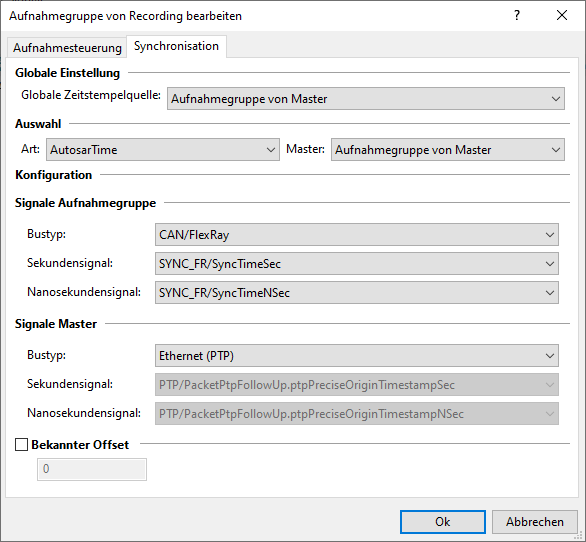Click the Signale Aufnahmegruppe heading
The height and width of the screenshot is (542, 586).
tap(85, 203)
